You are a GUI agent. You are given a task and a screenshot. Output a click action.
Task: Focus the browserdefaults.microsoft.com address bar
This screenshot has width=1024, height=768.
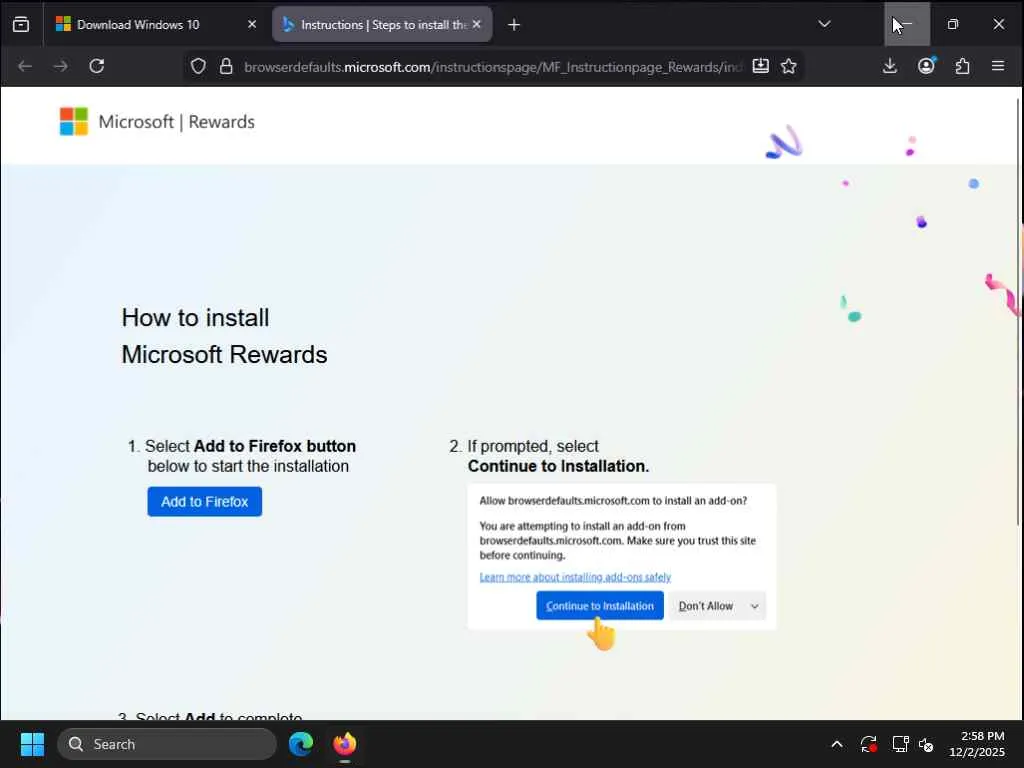coord(493,67)
